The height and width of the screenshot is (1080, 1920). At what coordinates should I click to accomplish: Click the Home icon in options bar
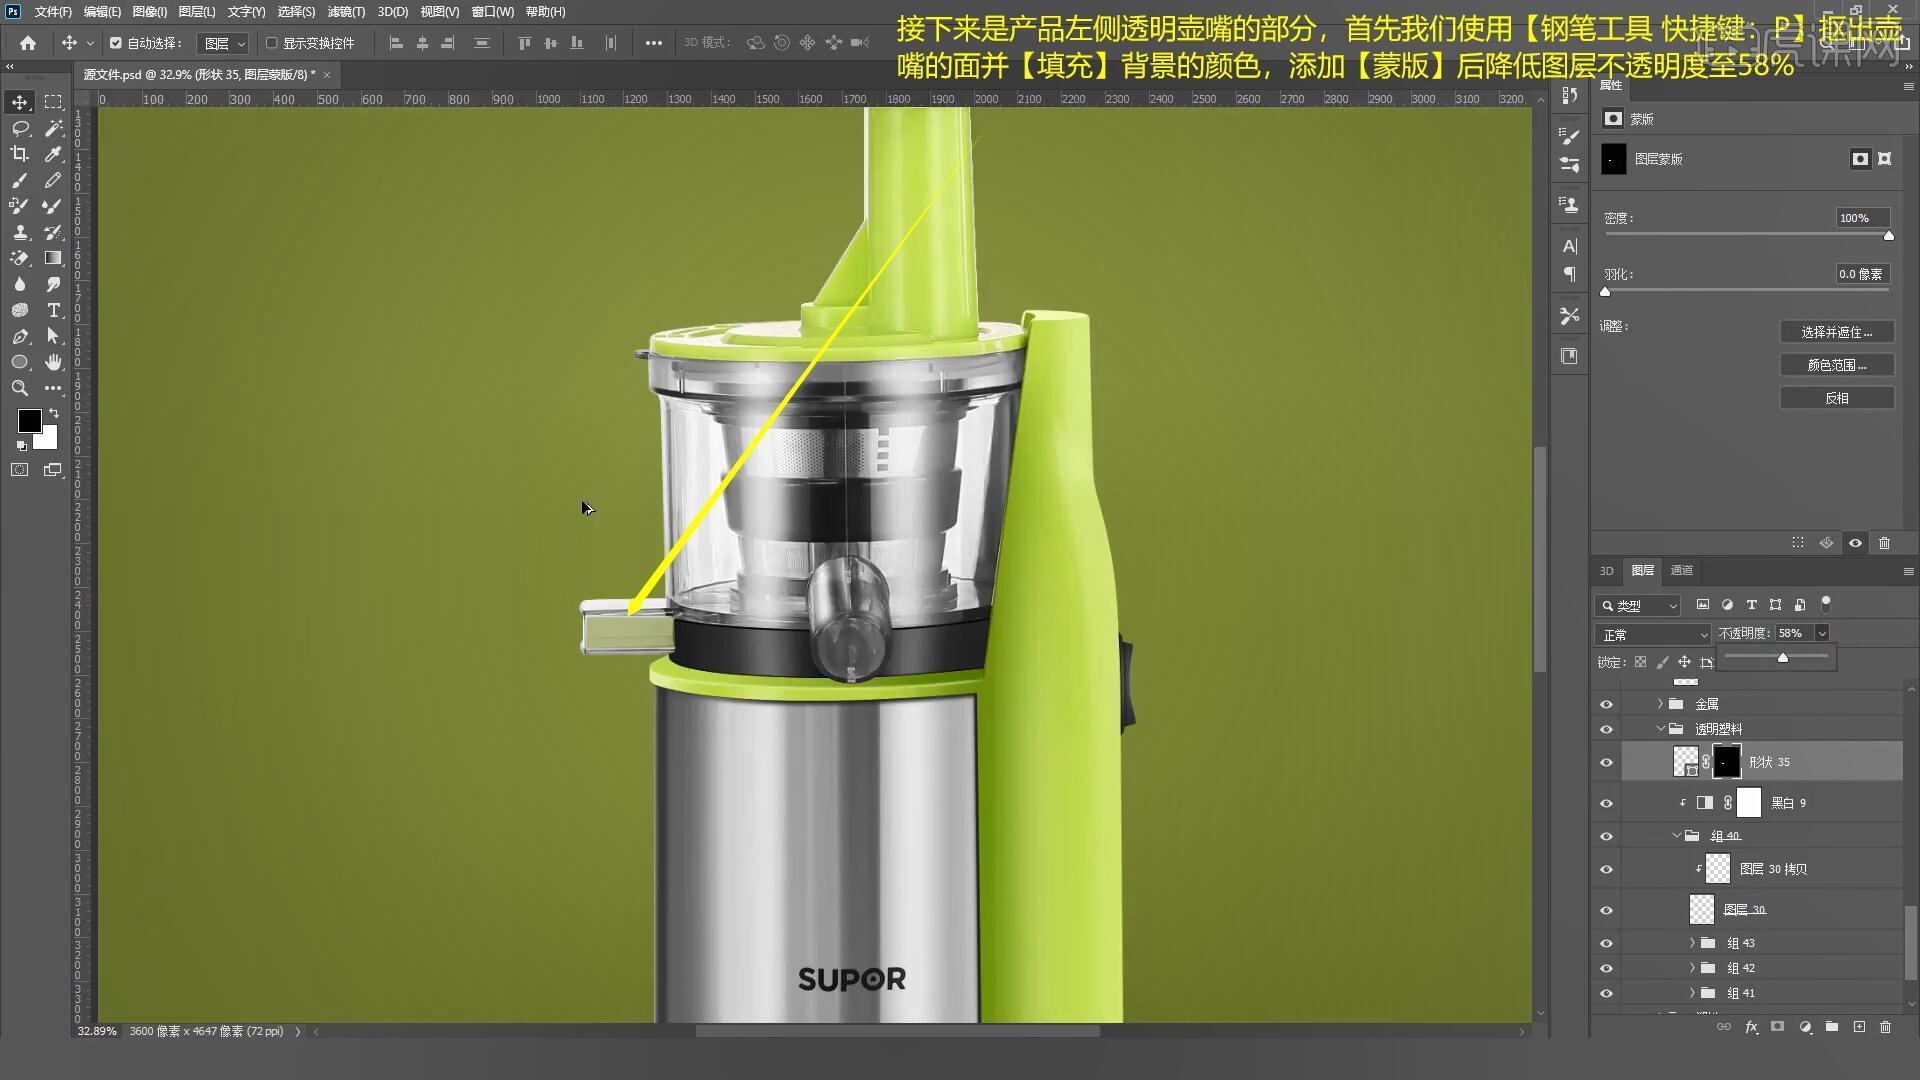[x=28, y=43]
